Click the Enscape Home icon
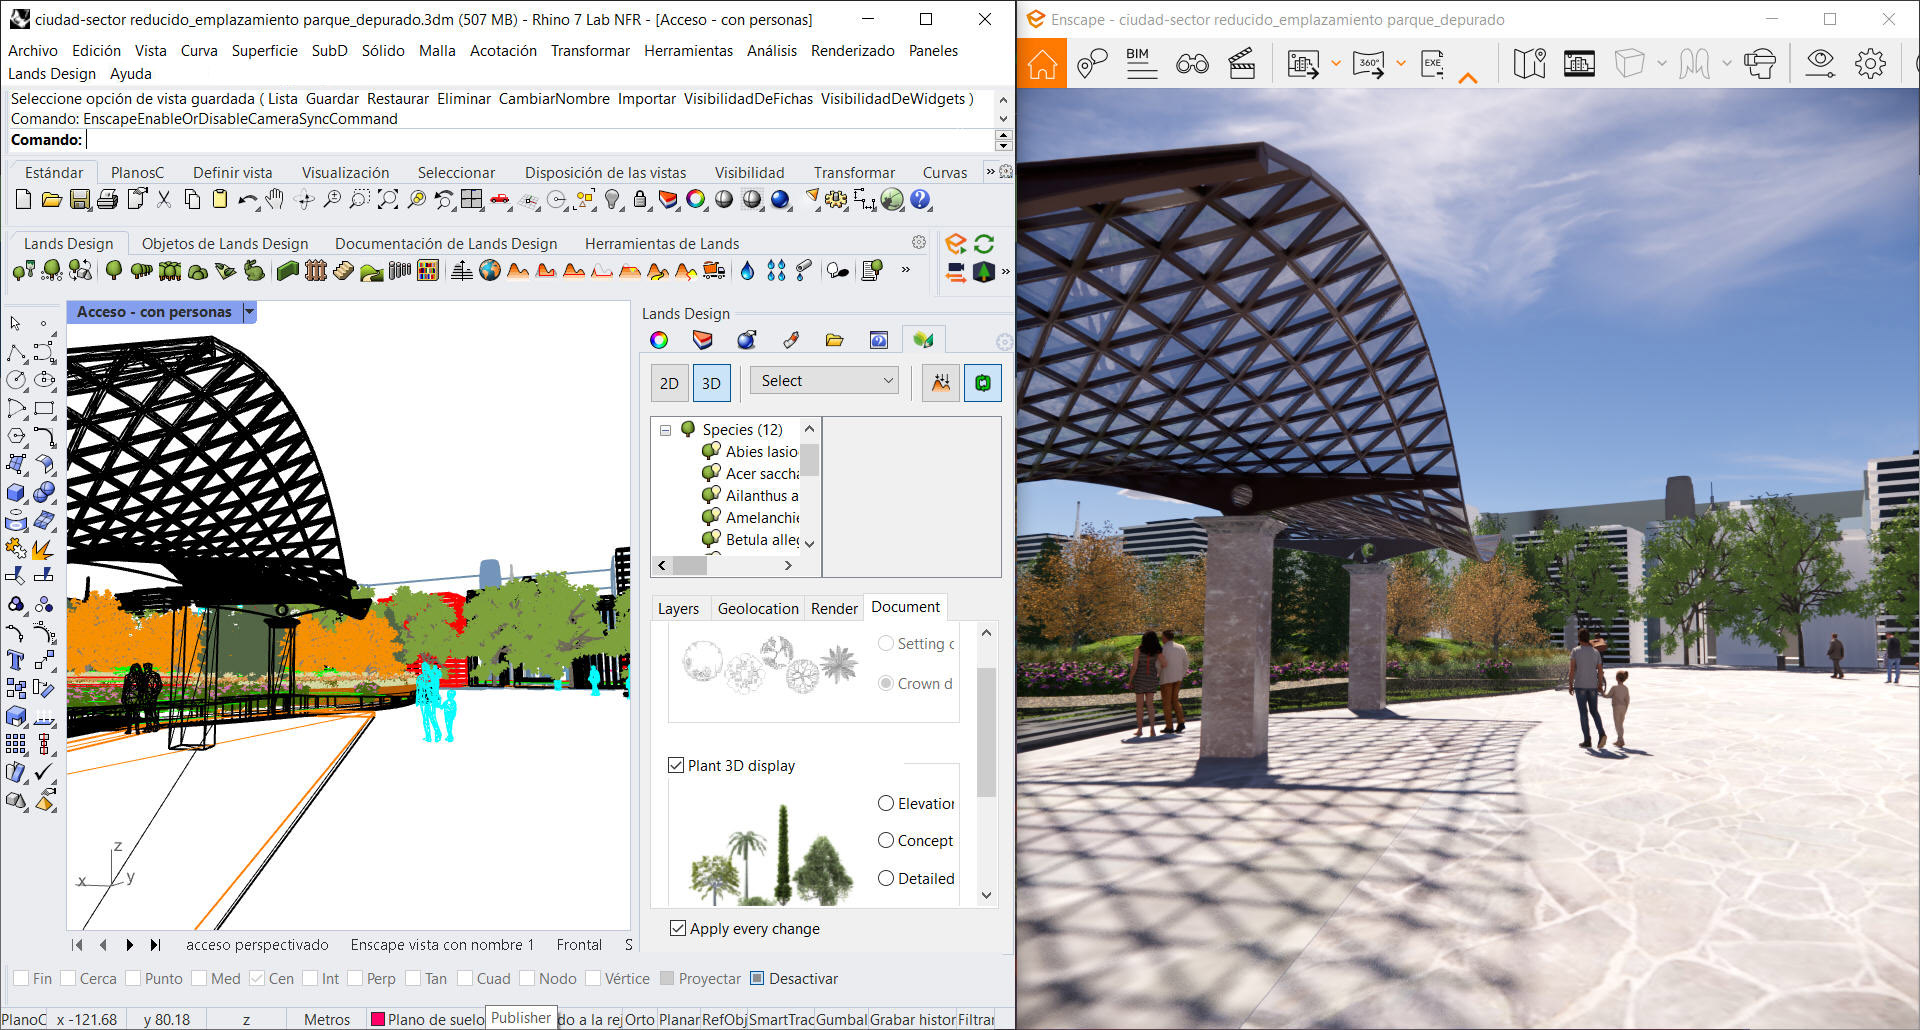 [1042, 64]
